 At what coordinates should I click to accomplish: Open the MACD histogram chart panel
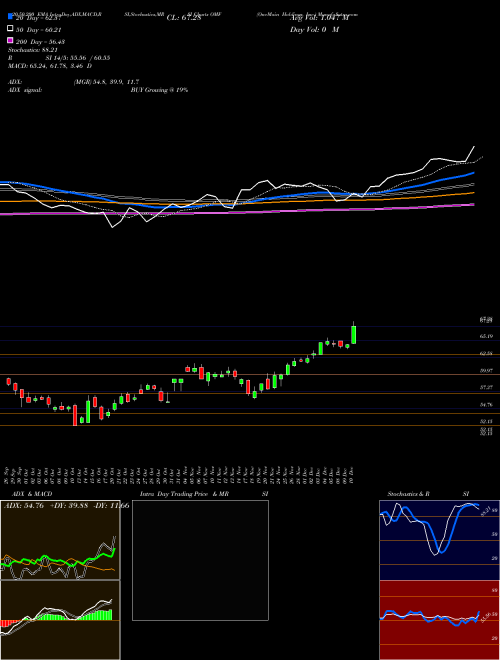click(60, 620)
